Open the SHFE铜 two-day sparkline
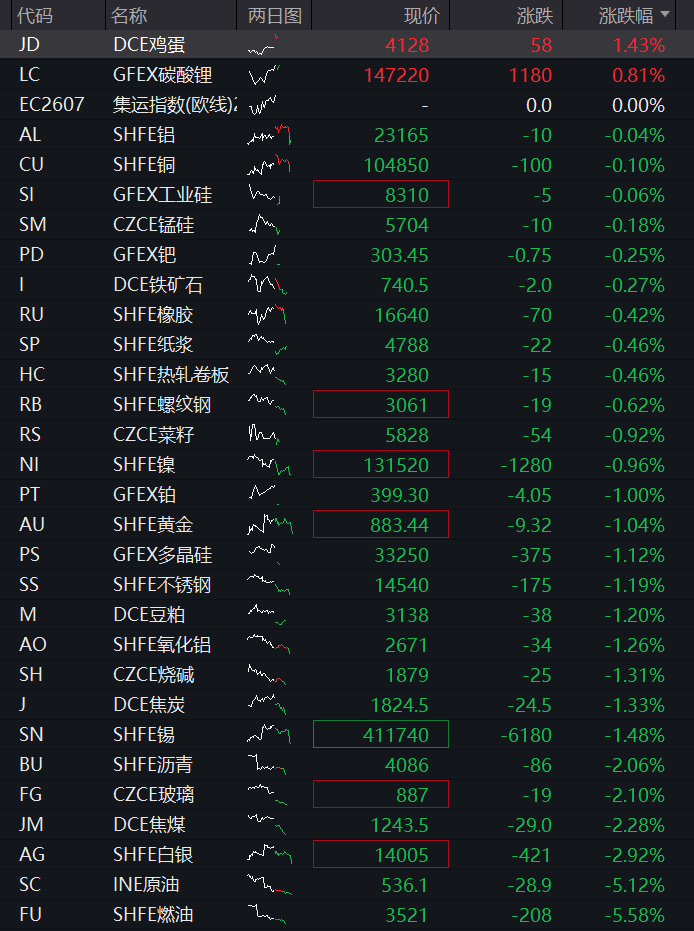This screenshot has width=694, height=931. click(x=269, y=165)
